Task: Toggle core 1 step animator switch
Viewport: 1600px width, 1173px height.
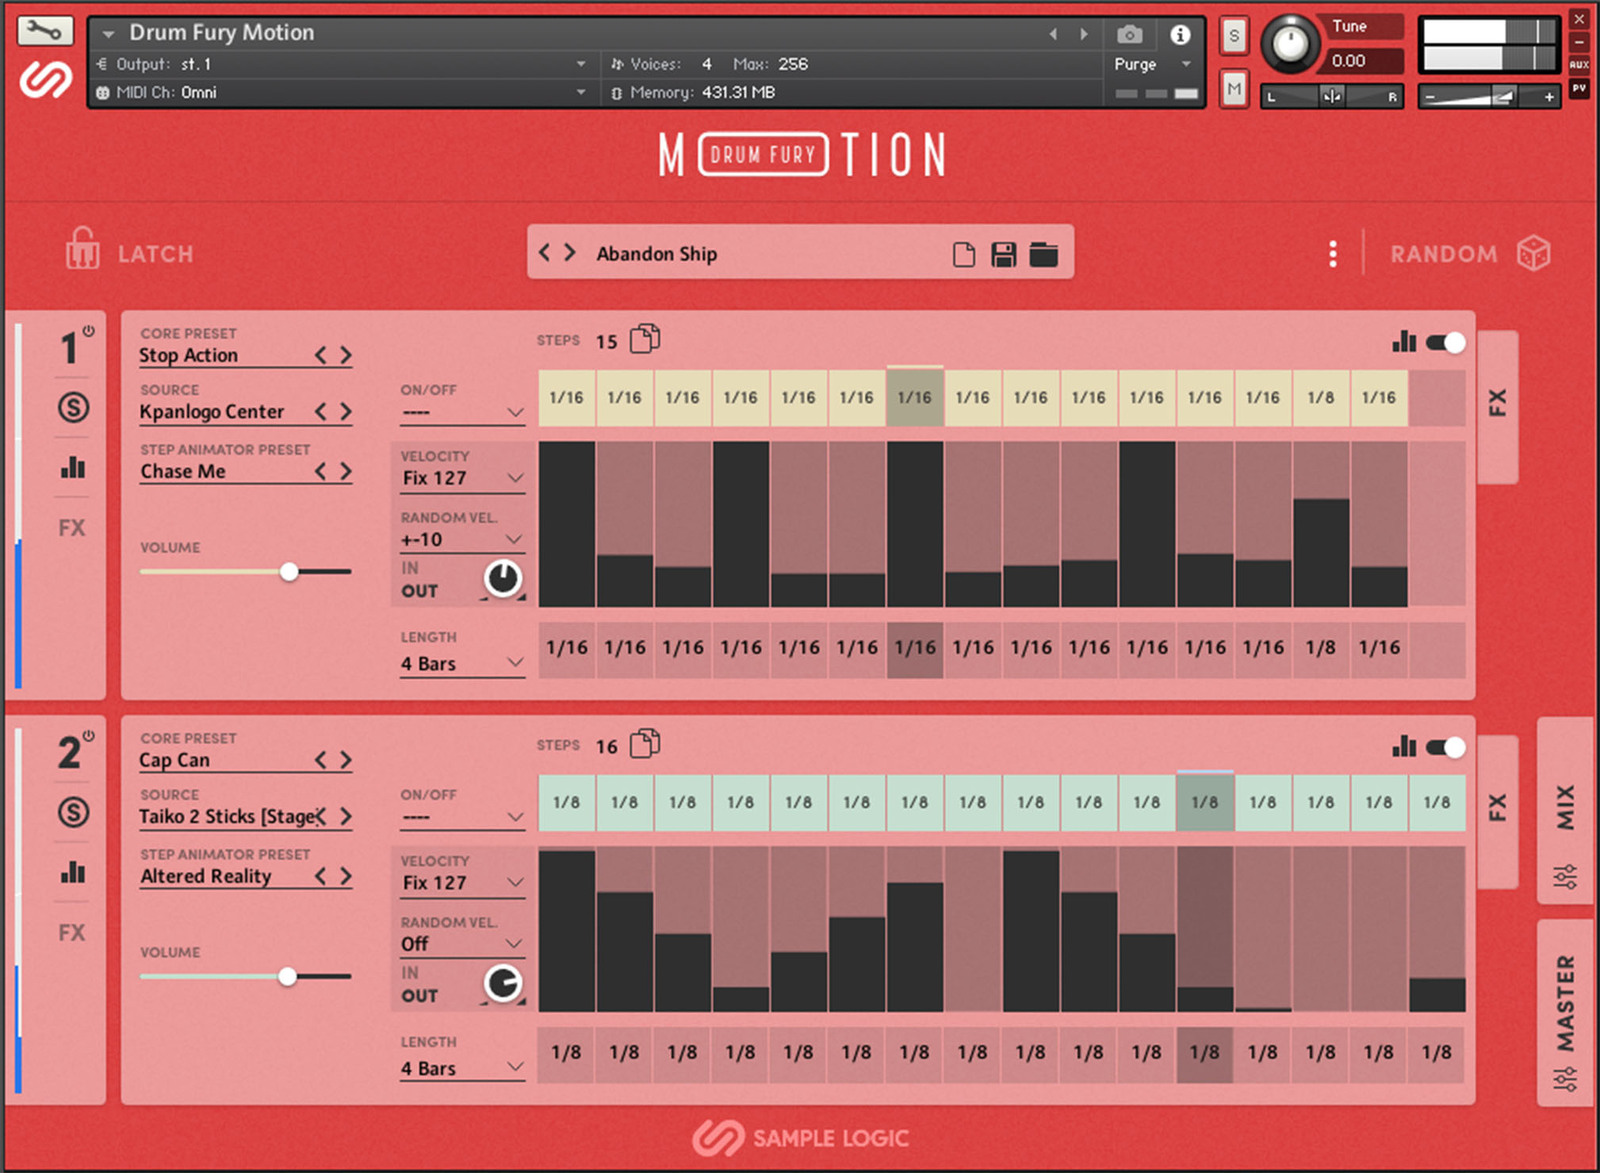Action: click(1446, 343)
